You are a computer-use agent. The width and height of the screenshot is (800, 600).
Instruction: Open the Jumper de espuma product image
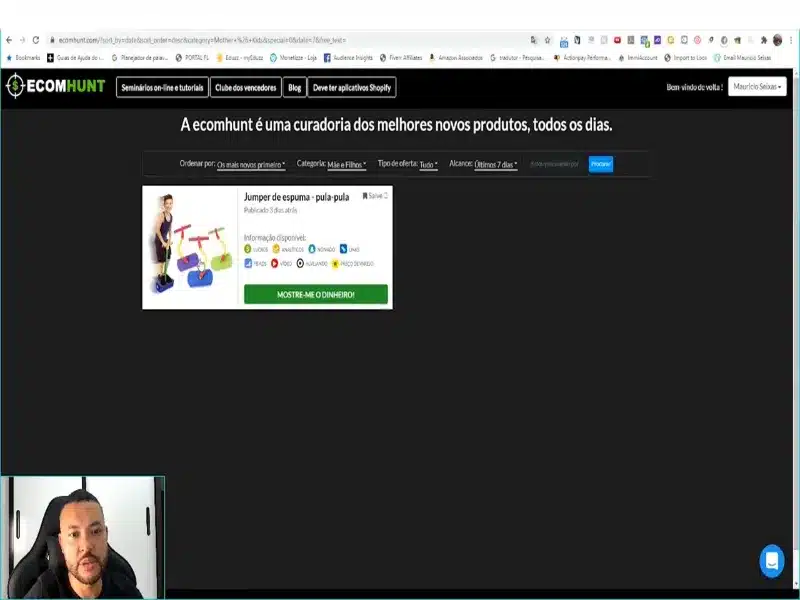[x=190, y=246]
